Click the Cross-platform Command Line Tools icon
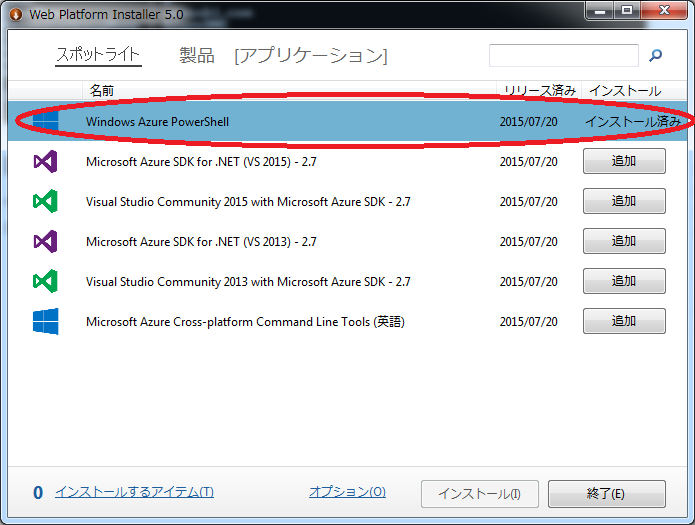The image size is (695, 525). point(45,321)
